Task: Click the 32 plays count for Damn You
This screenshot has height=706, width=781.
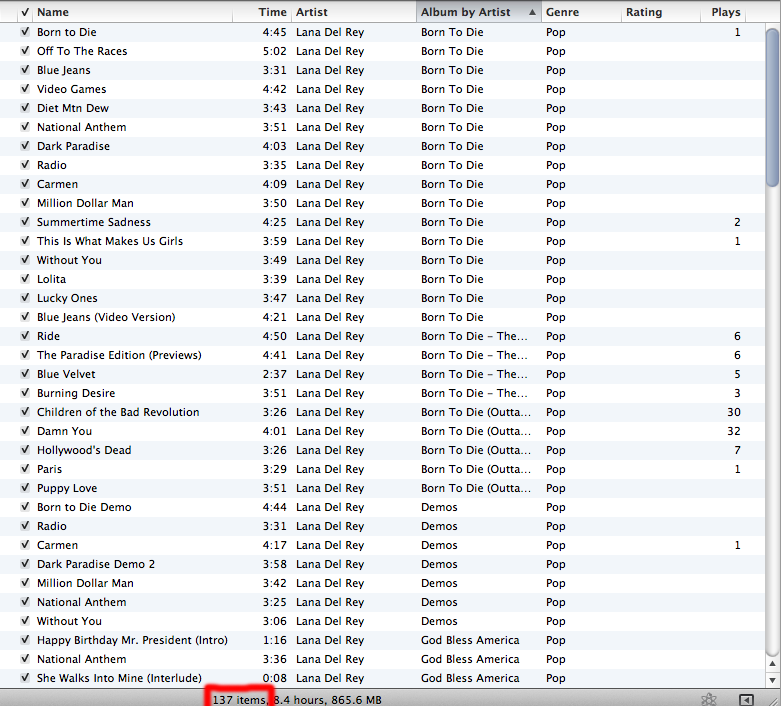Action: coord(734,431)
